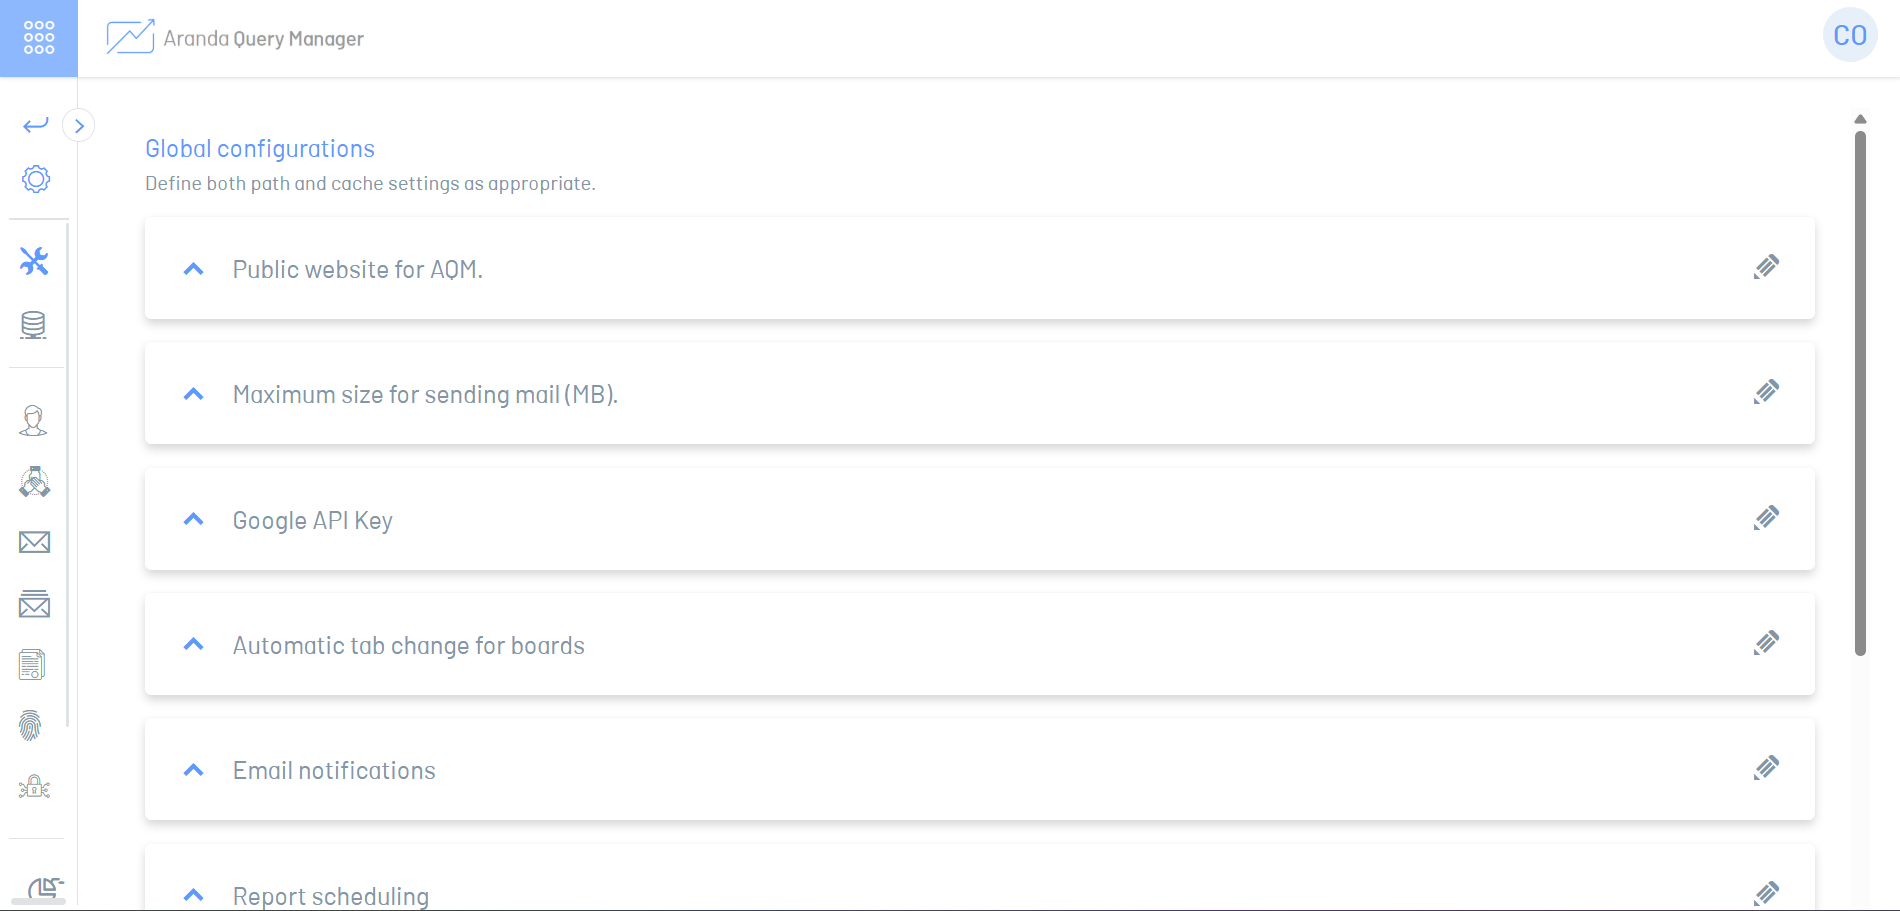
Task: Collapse the Email notifications section
Action: click(x=194, y=770)
